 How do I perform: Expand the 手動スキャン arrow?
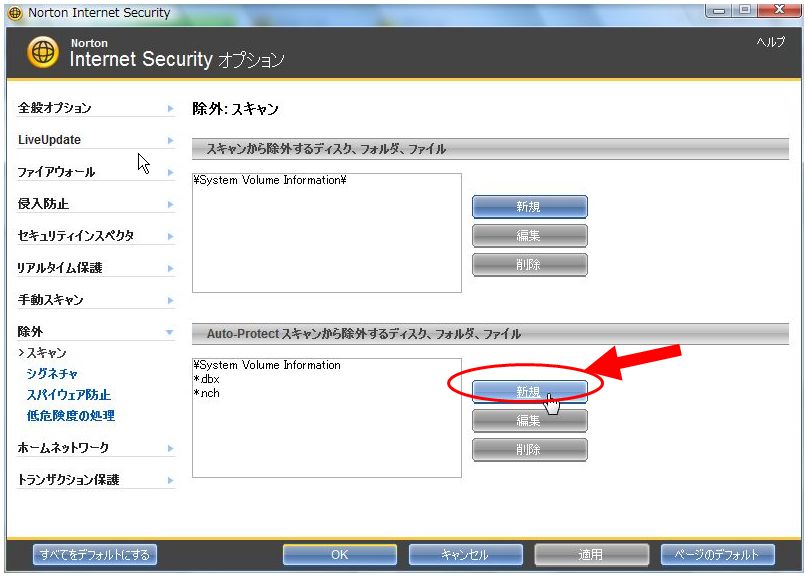(x=170, y=300)
